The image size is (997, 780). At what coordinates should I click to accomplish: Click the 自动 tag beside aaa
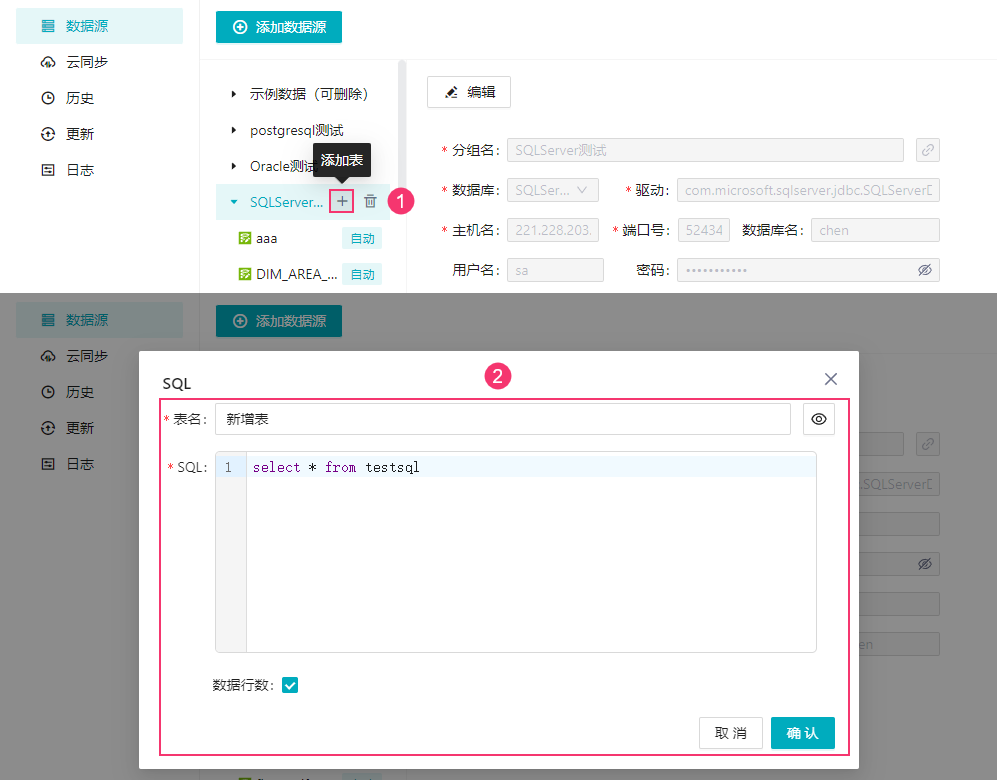click(362, 238)
